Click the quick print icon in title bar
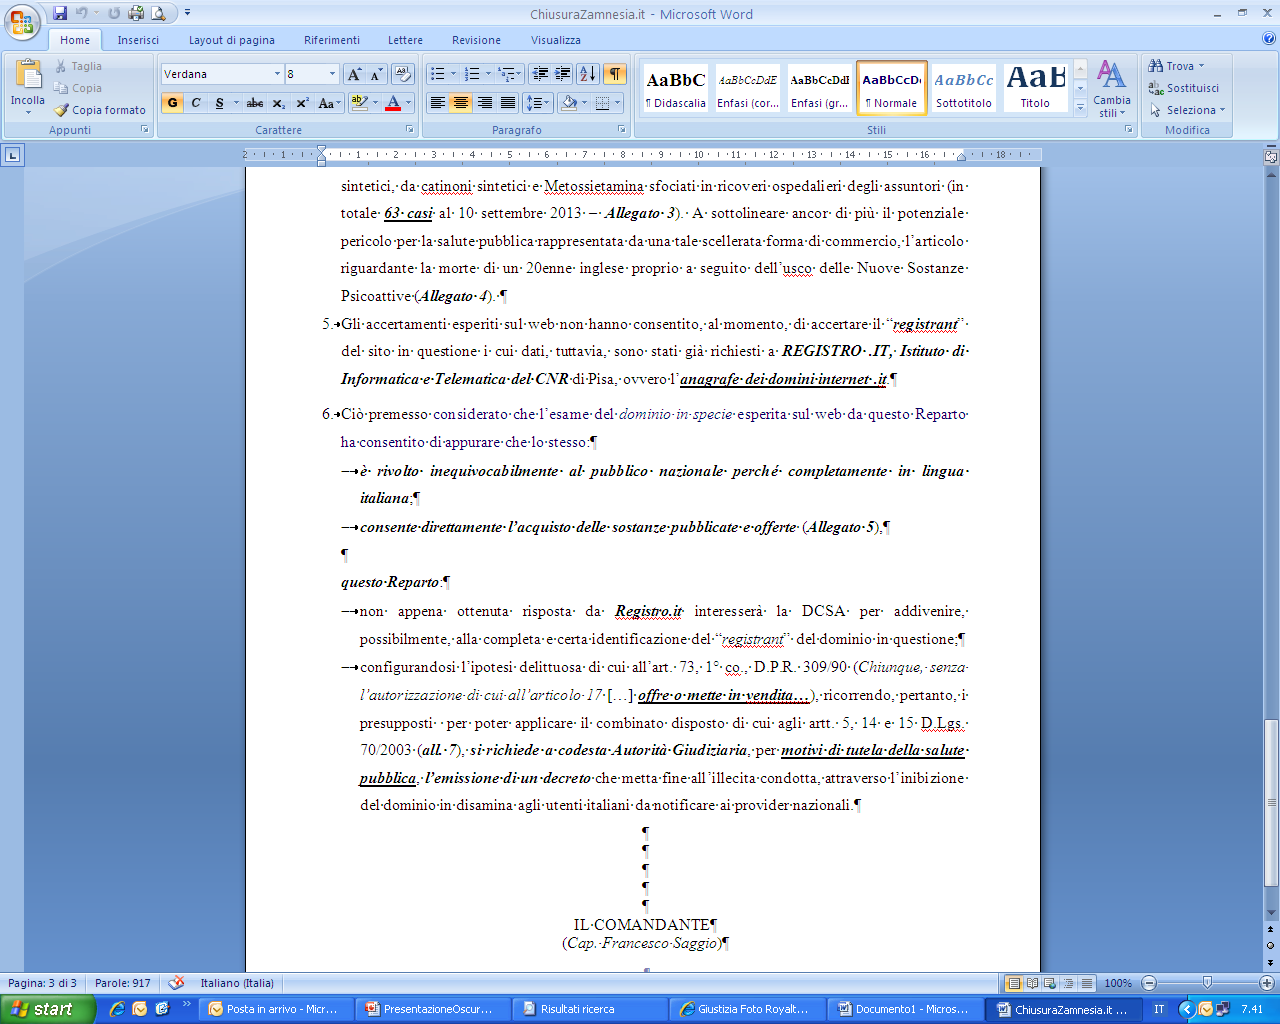 (x=135, y=13)
